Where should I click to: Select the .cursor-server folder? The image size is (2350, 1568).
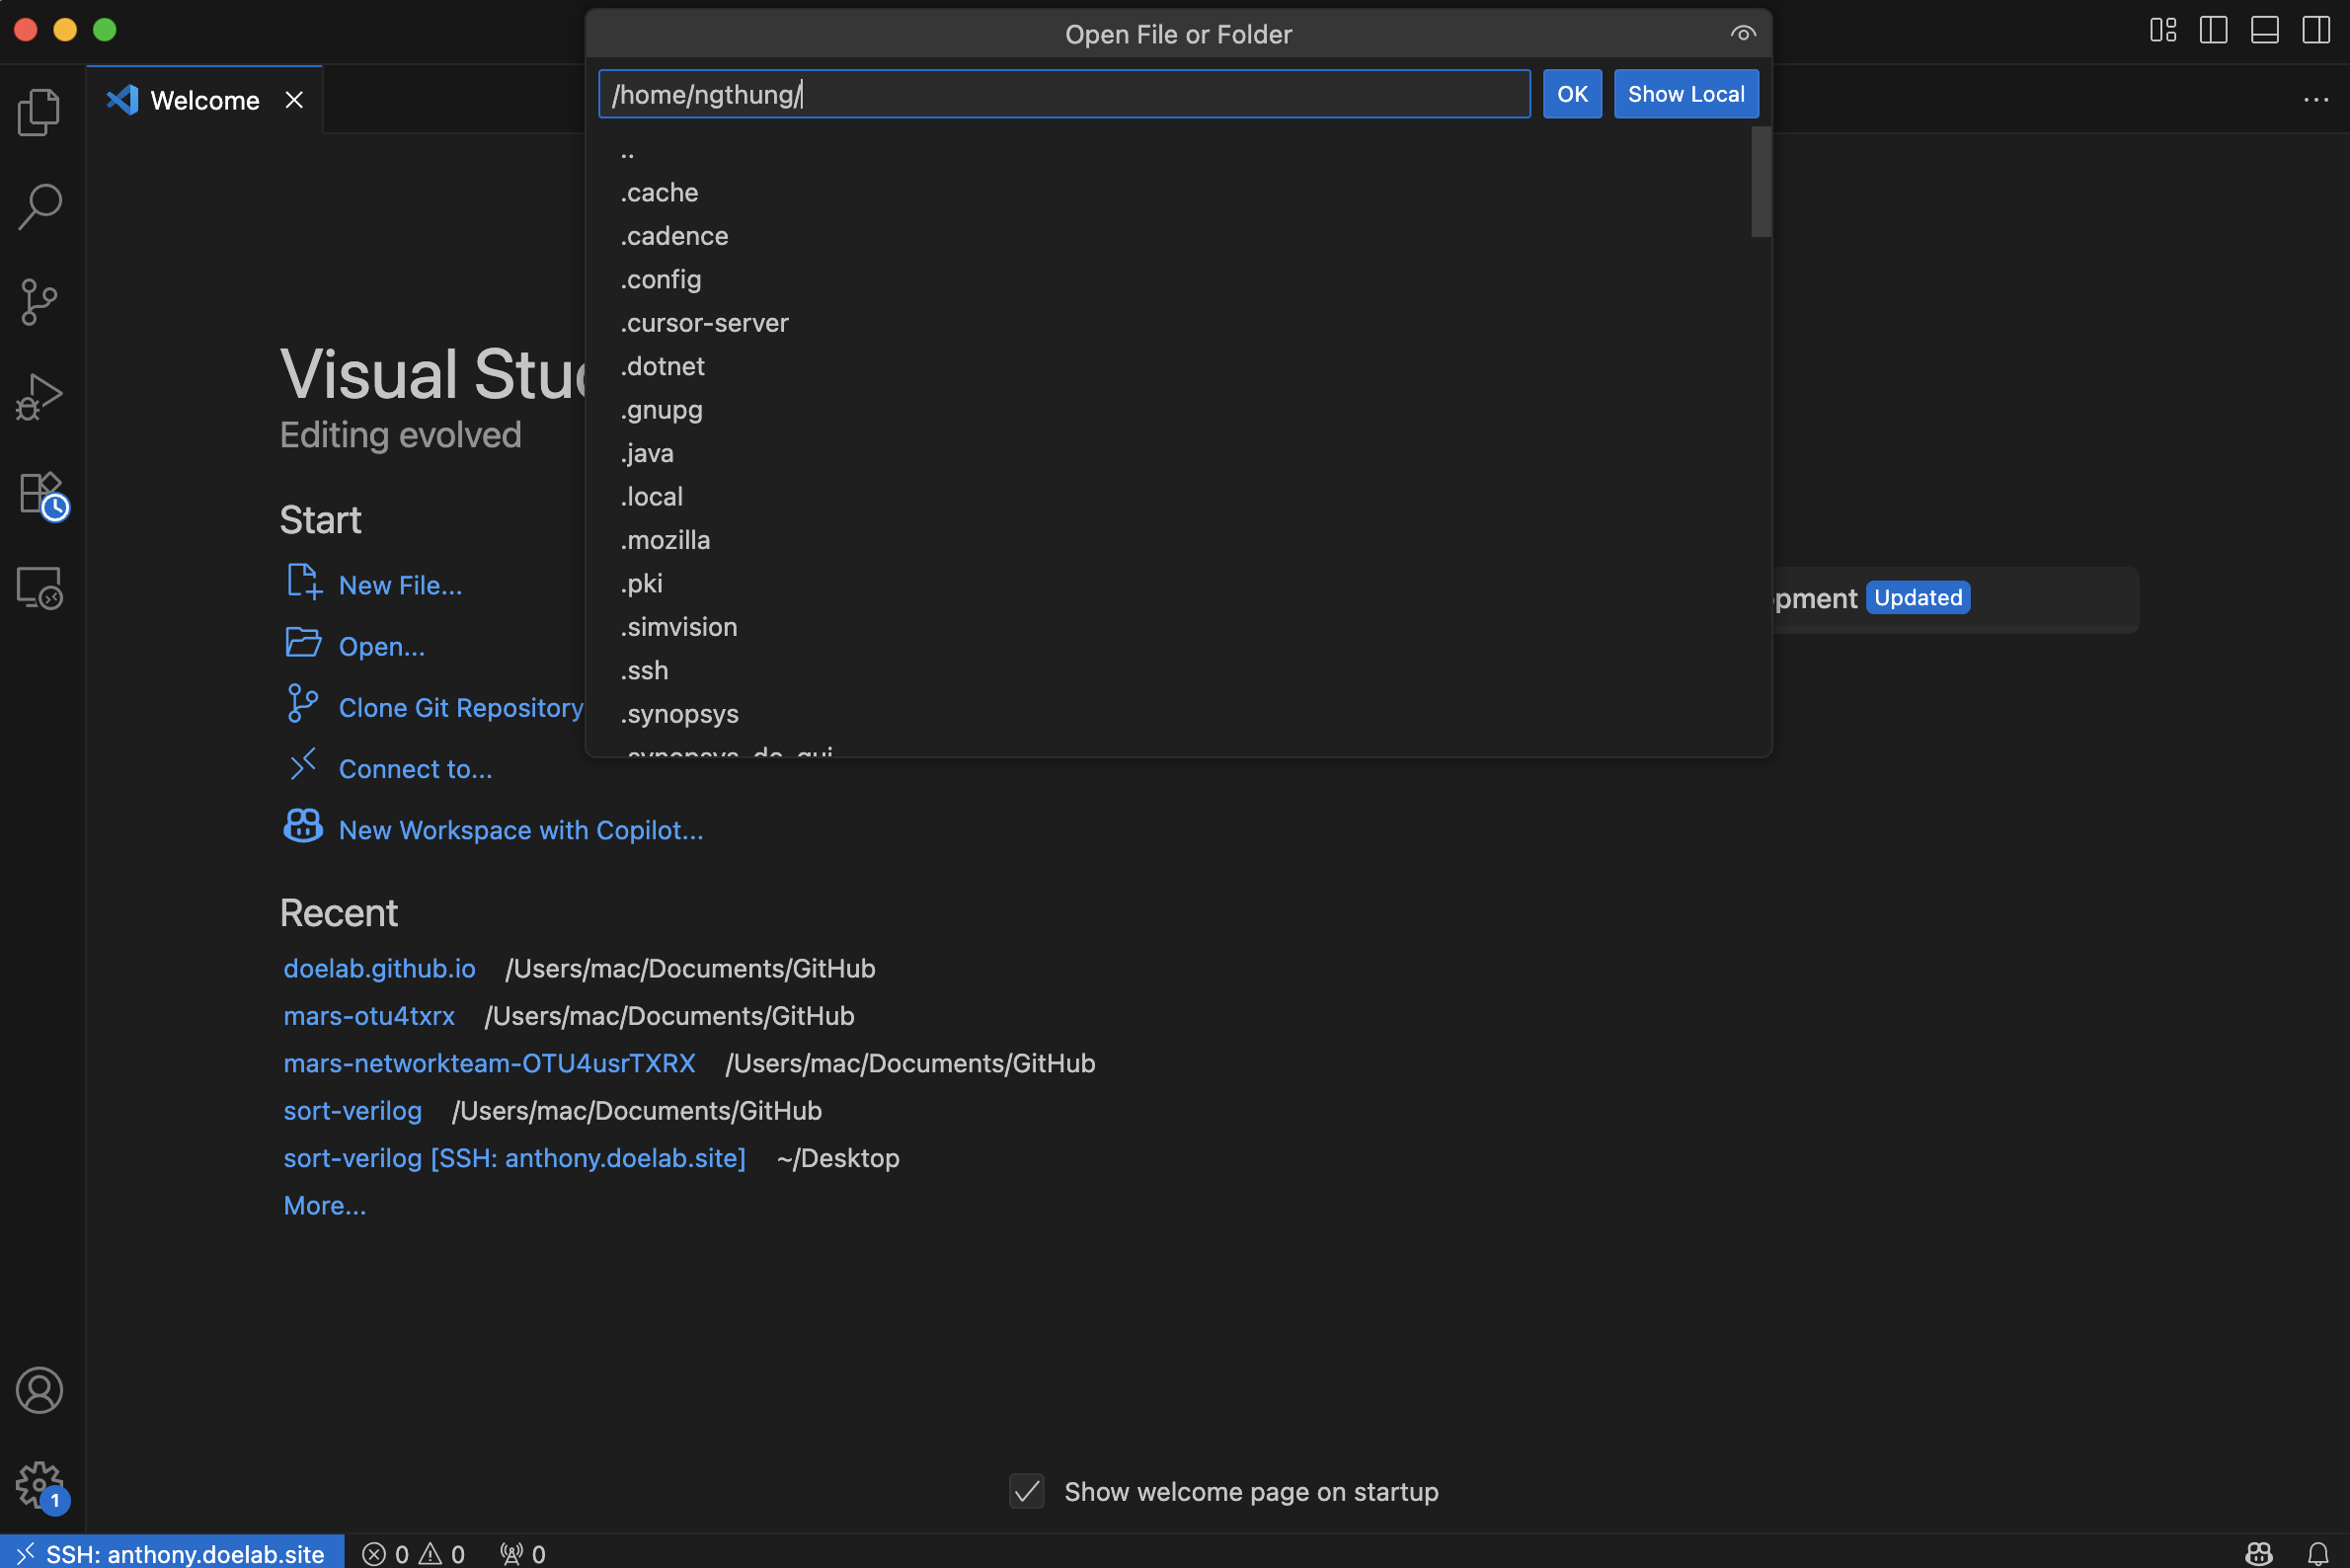pyautogui.click(x=1167, y=323)
